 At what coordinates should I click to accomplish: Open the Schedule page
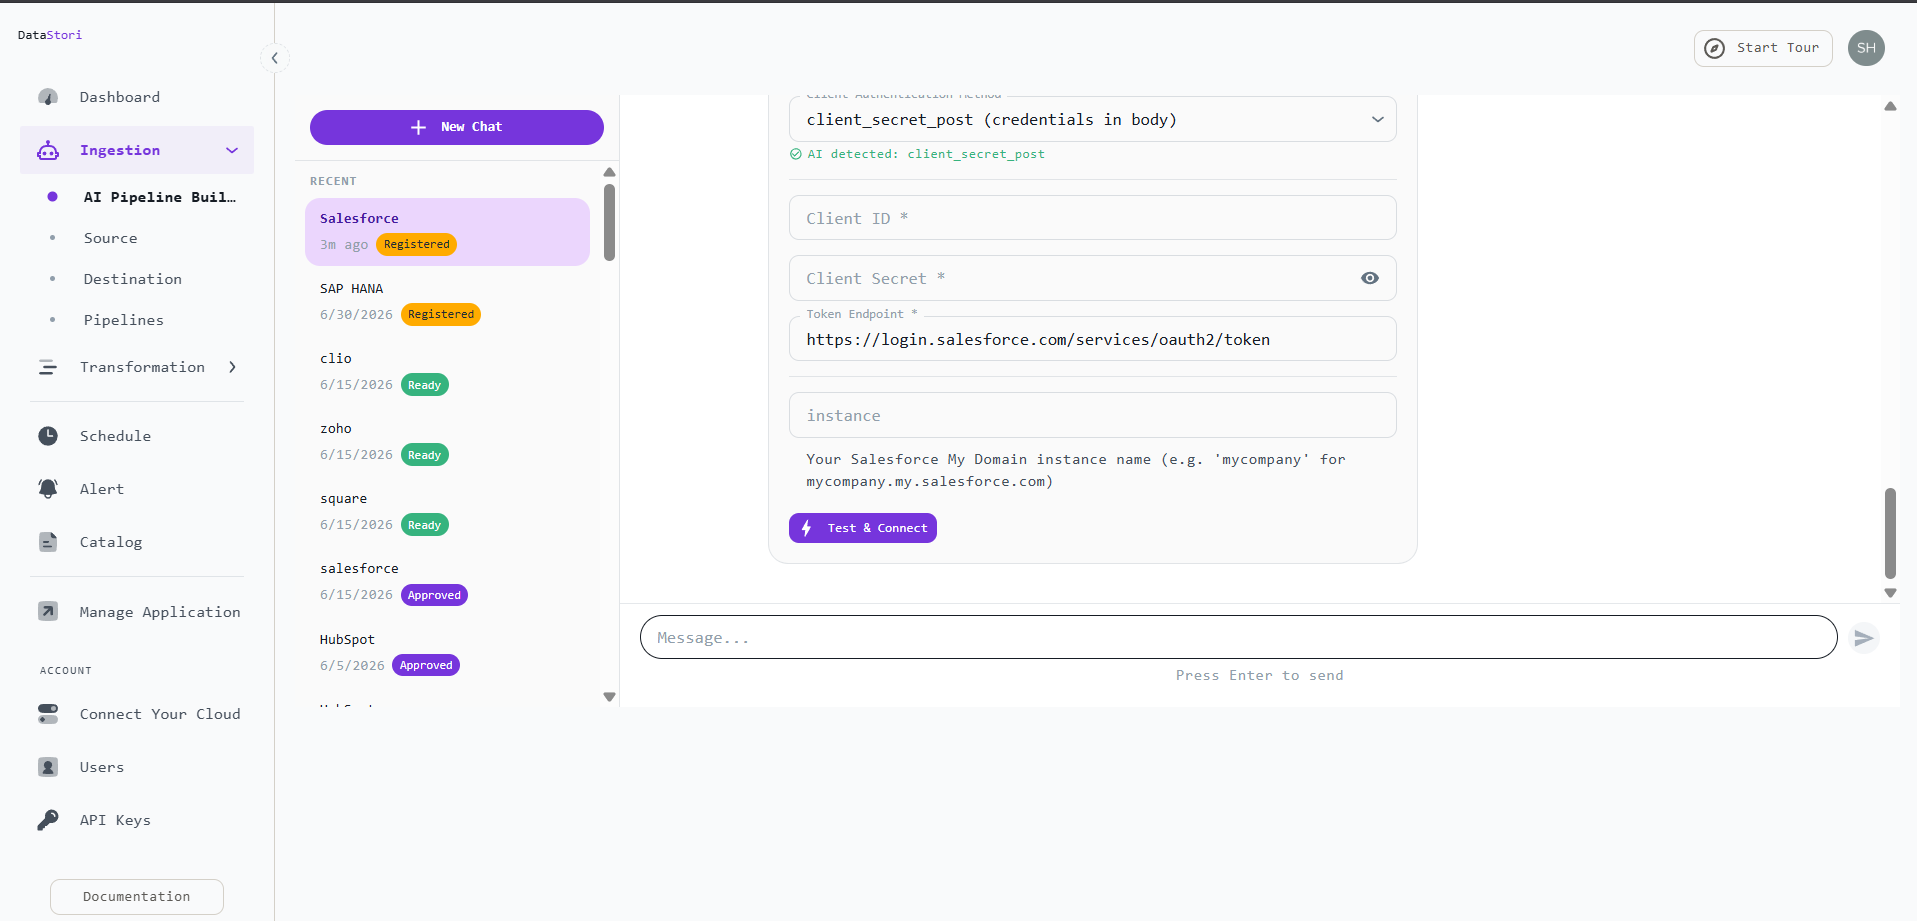point(116,436)
